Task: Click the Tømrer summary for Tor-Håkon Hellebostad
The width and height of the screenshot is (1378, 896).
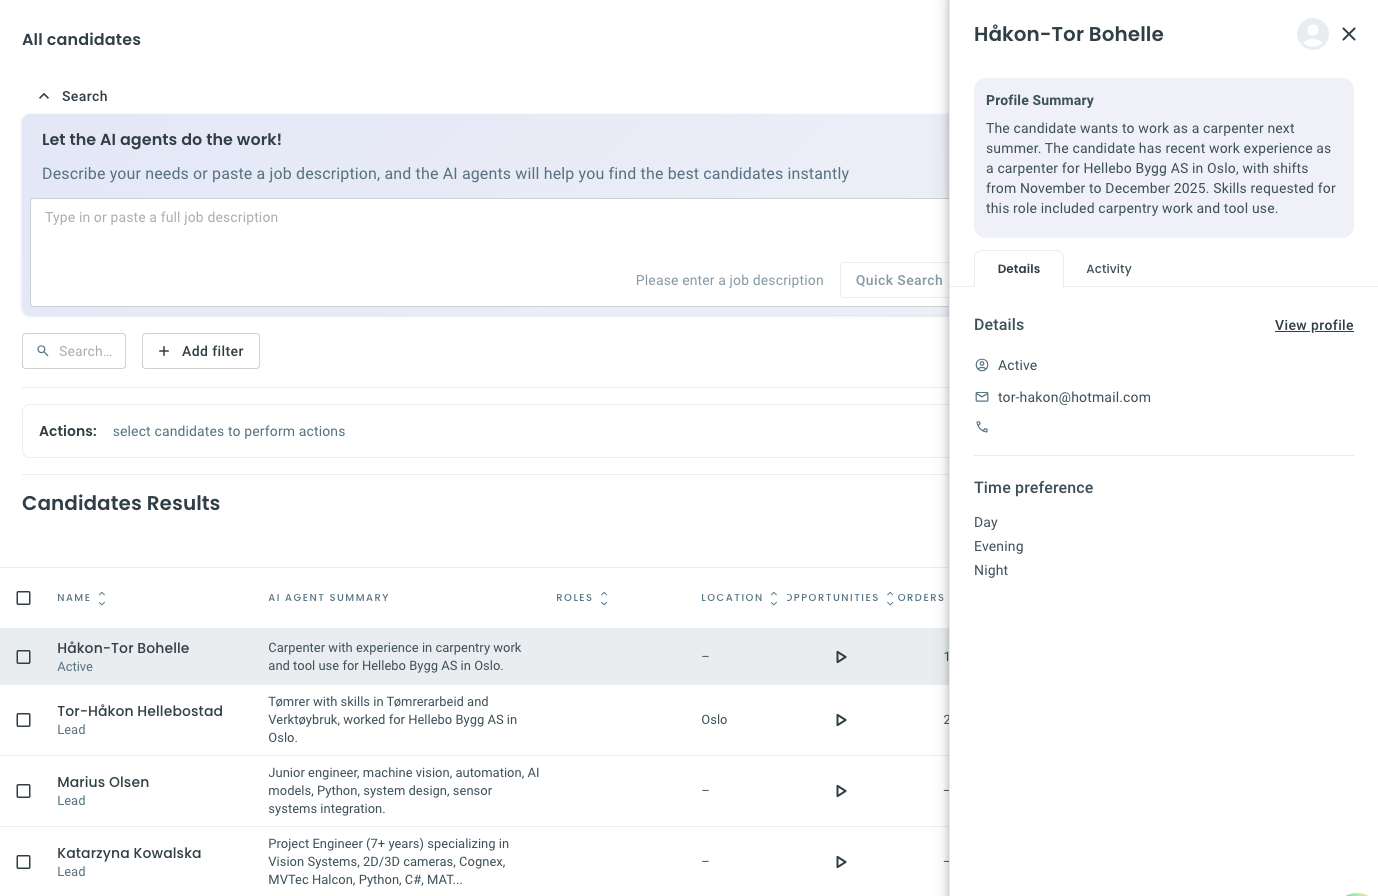Action: [393, 720]
